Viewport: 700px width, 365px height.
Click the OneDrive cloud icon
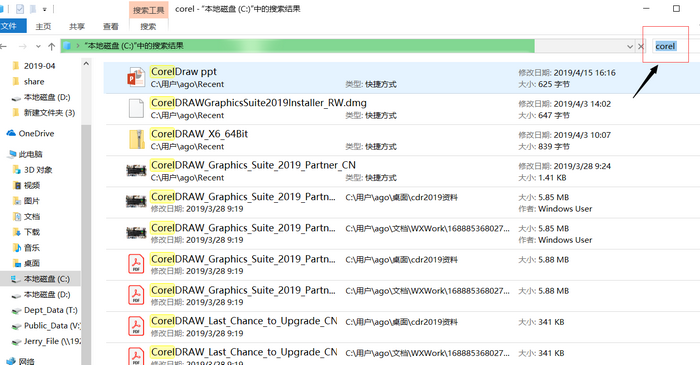point(11,133)
